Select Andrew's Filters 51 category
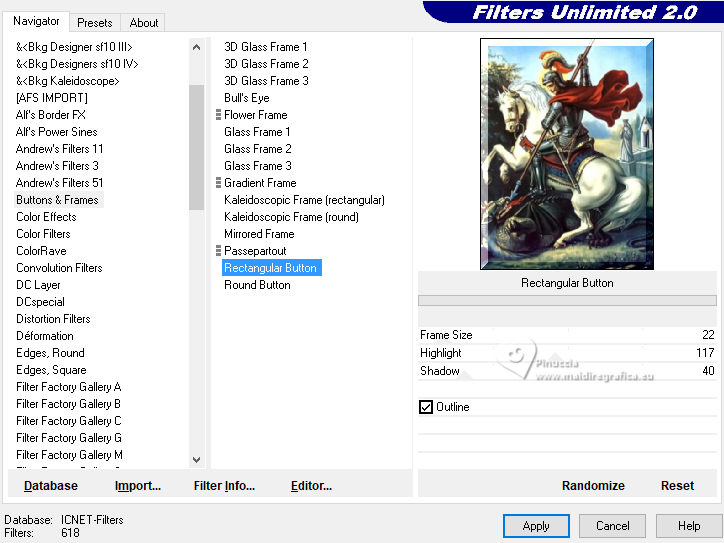Screen dimensions: 724x543 coord(60,183)
